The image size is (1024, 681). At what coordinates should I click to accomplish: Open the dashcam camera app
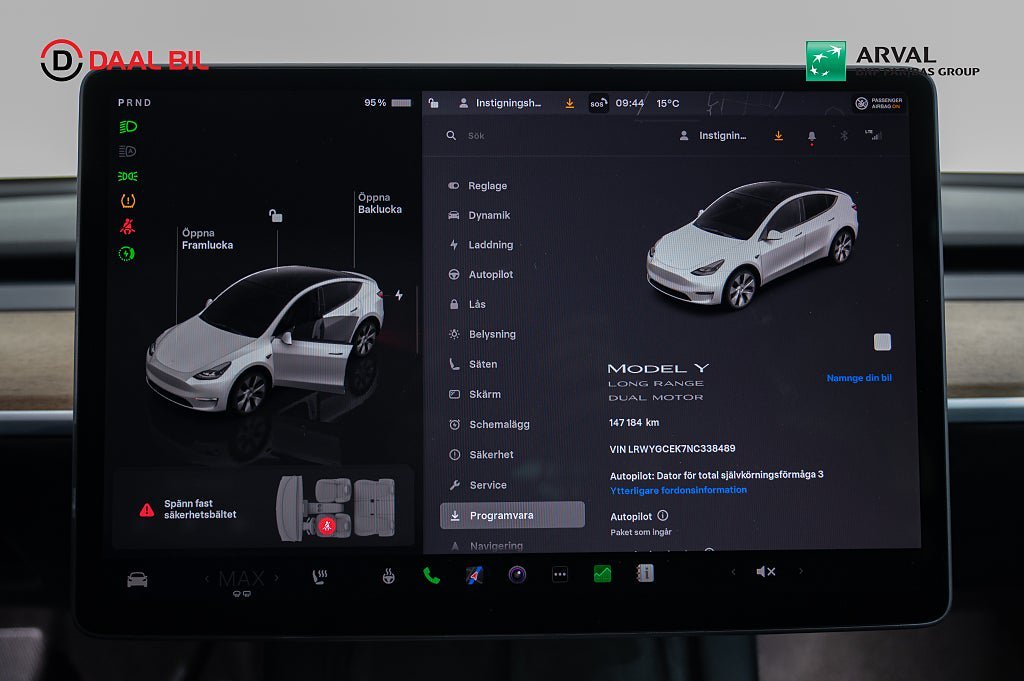click(x=517, y=575)
